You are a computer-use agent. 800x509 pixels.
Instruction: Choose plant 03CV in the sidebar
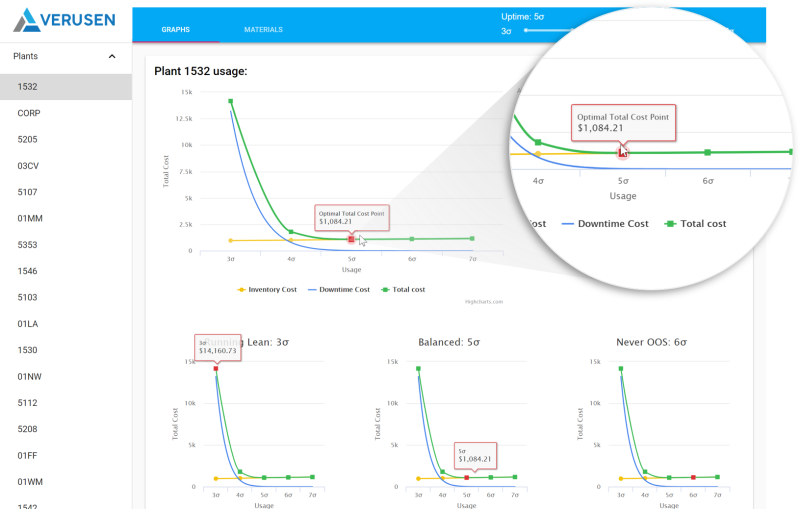[x=28, y=166]
